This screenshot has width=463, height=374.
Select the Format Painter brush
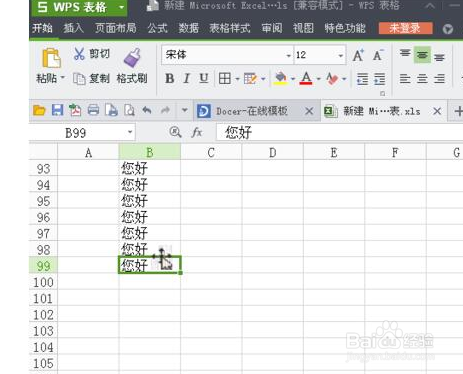point(132,58)
